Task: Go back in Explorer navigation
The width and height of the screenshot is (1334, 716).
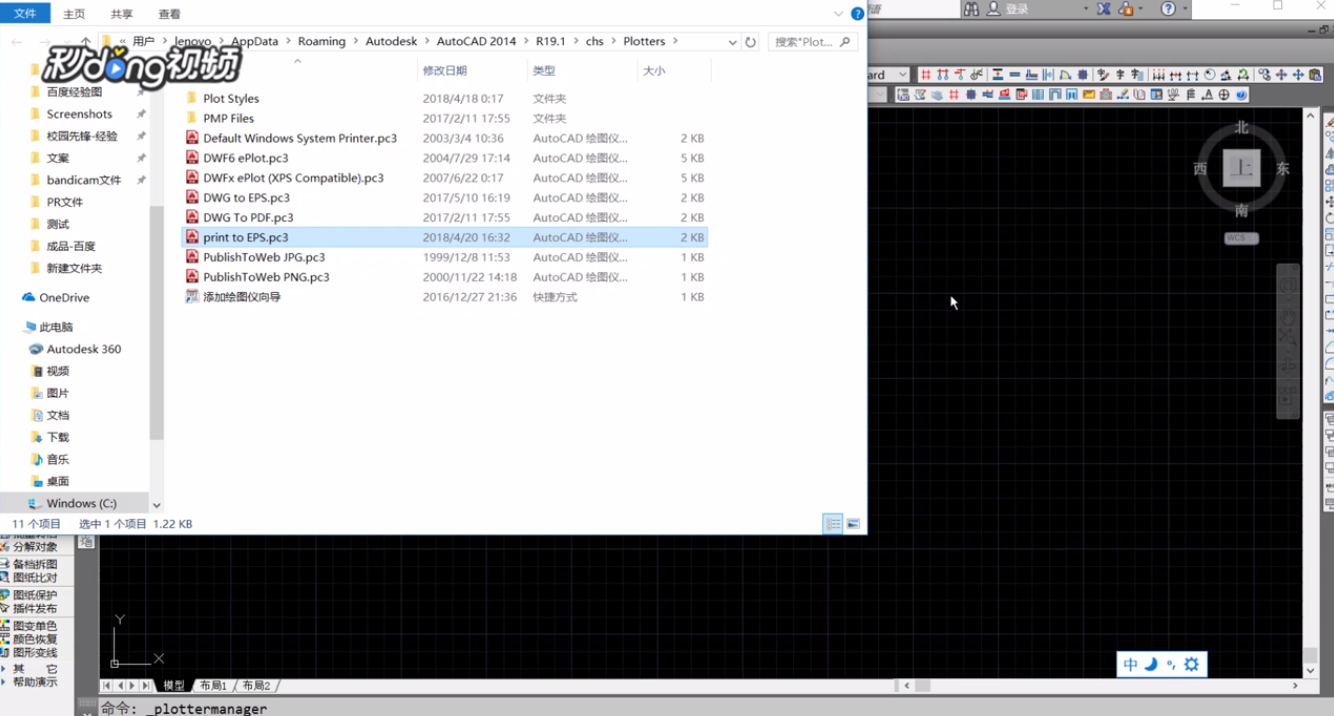Action: (x=16, y=42)
